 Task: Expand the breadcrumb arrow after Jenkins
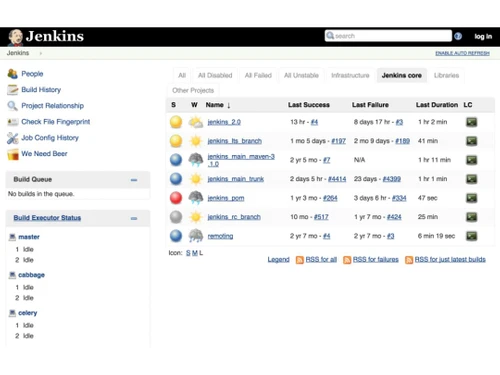(x=41, y=53)
